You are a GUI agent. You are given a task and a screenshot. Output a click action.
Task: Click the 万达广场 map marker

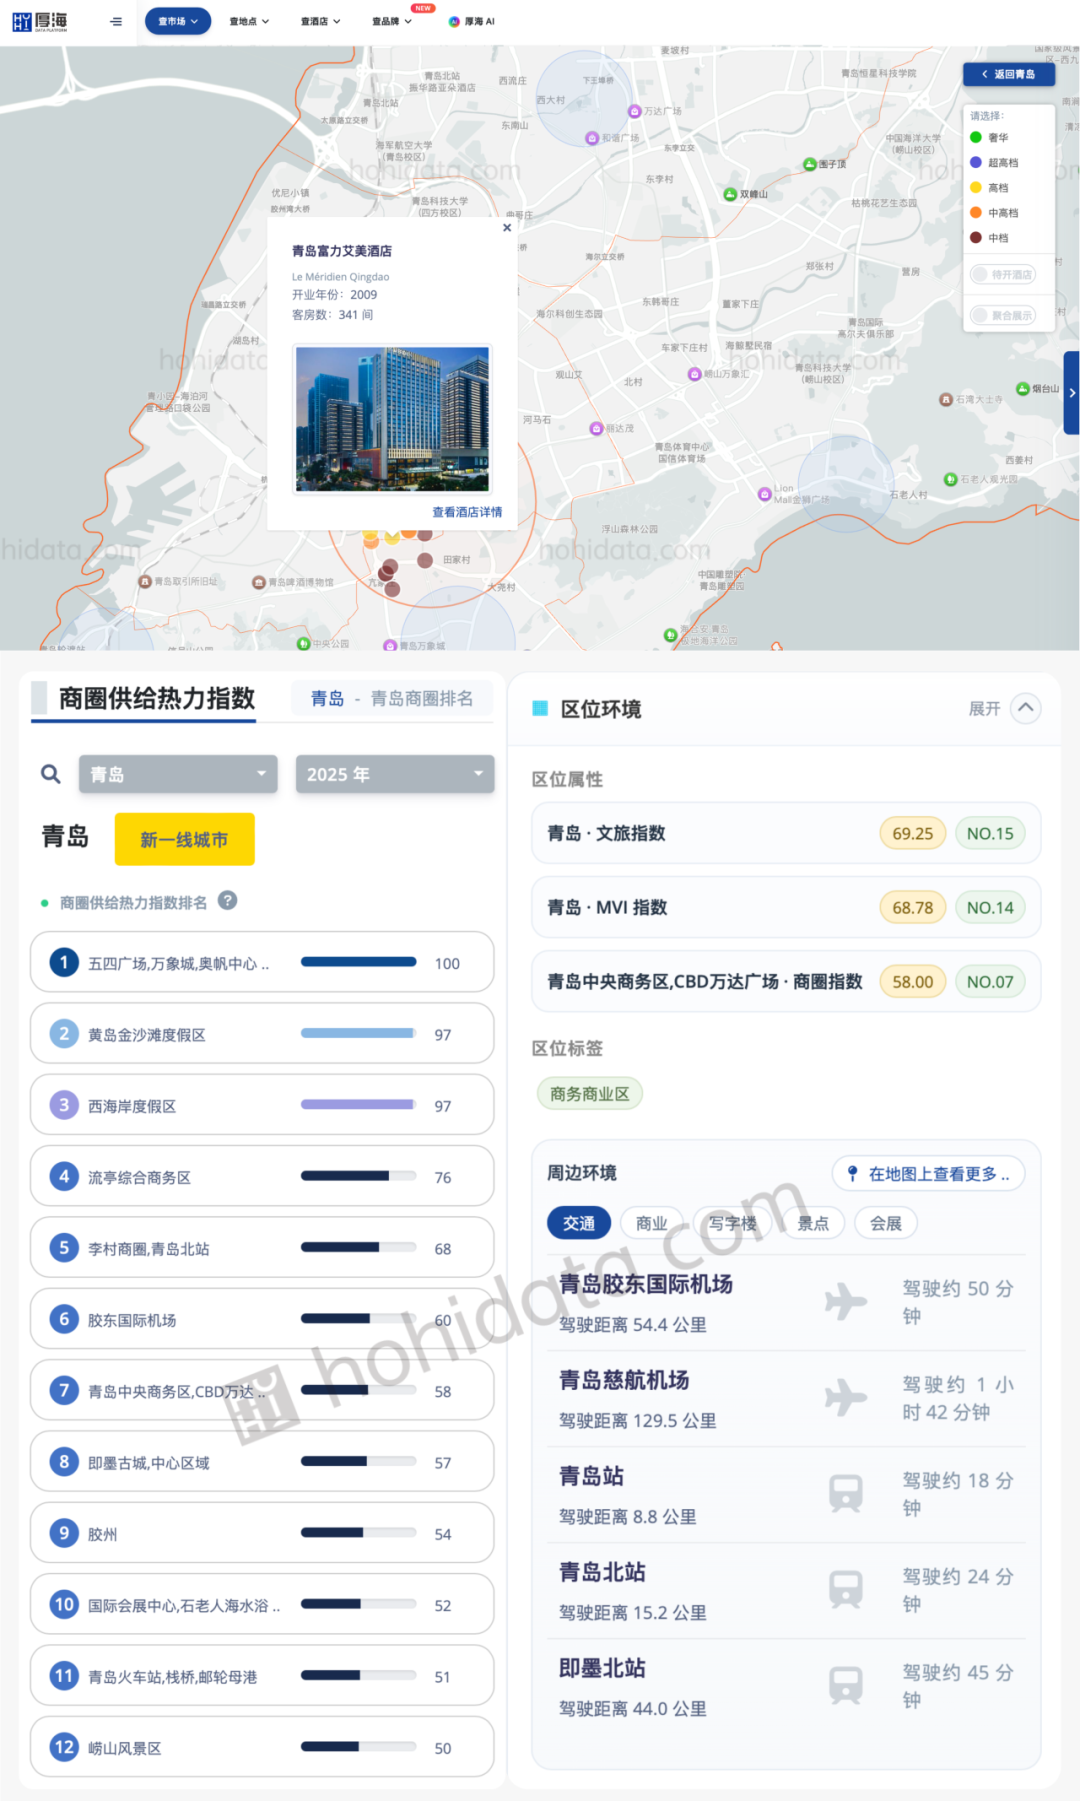click(634, 111)
